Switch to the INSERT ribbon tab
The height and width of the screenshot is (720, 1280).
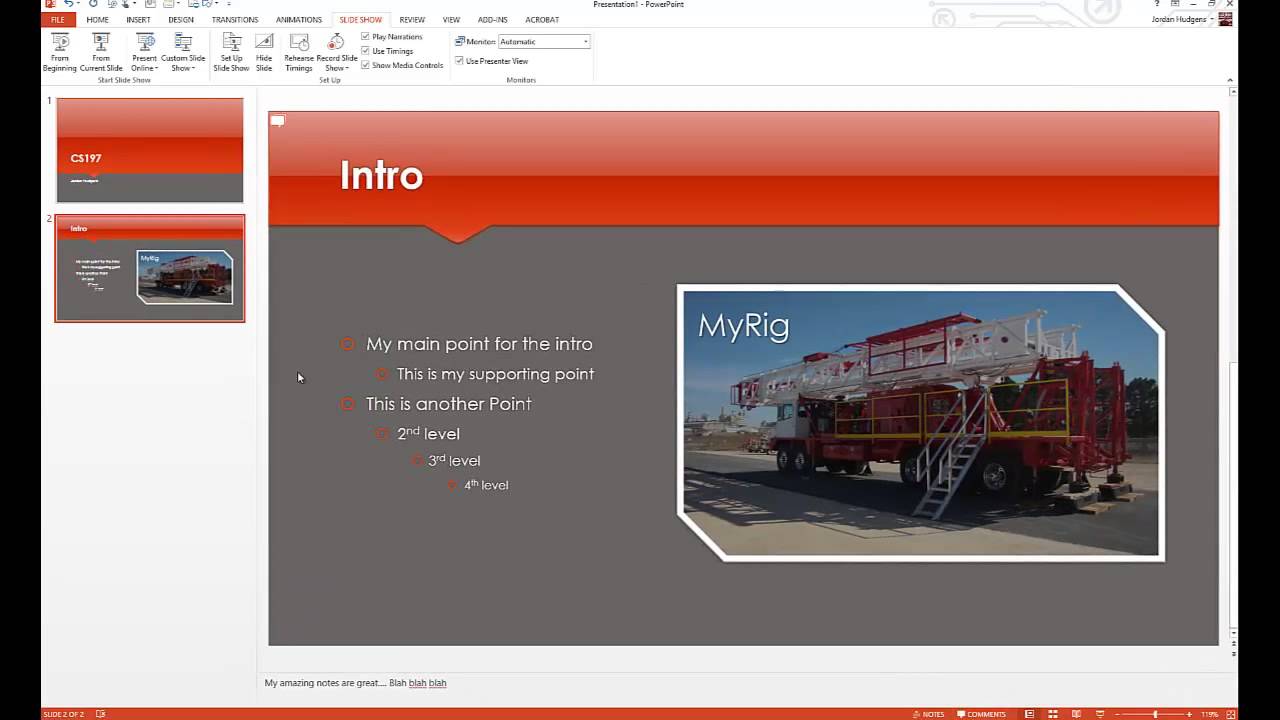coord(138,20)
